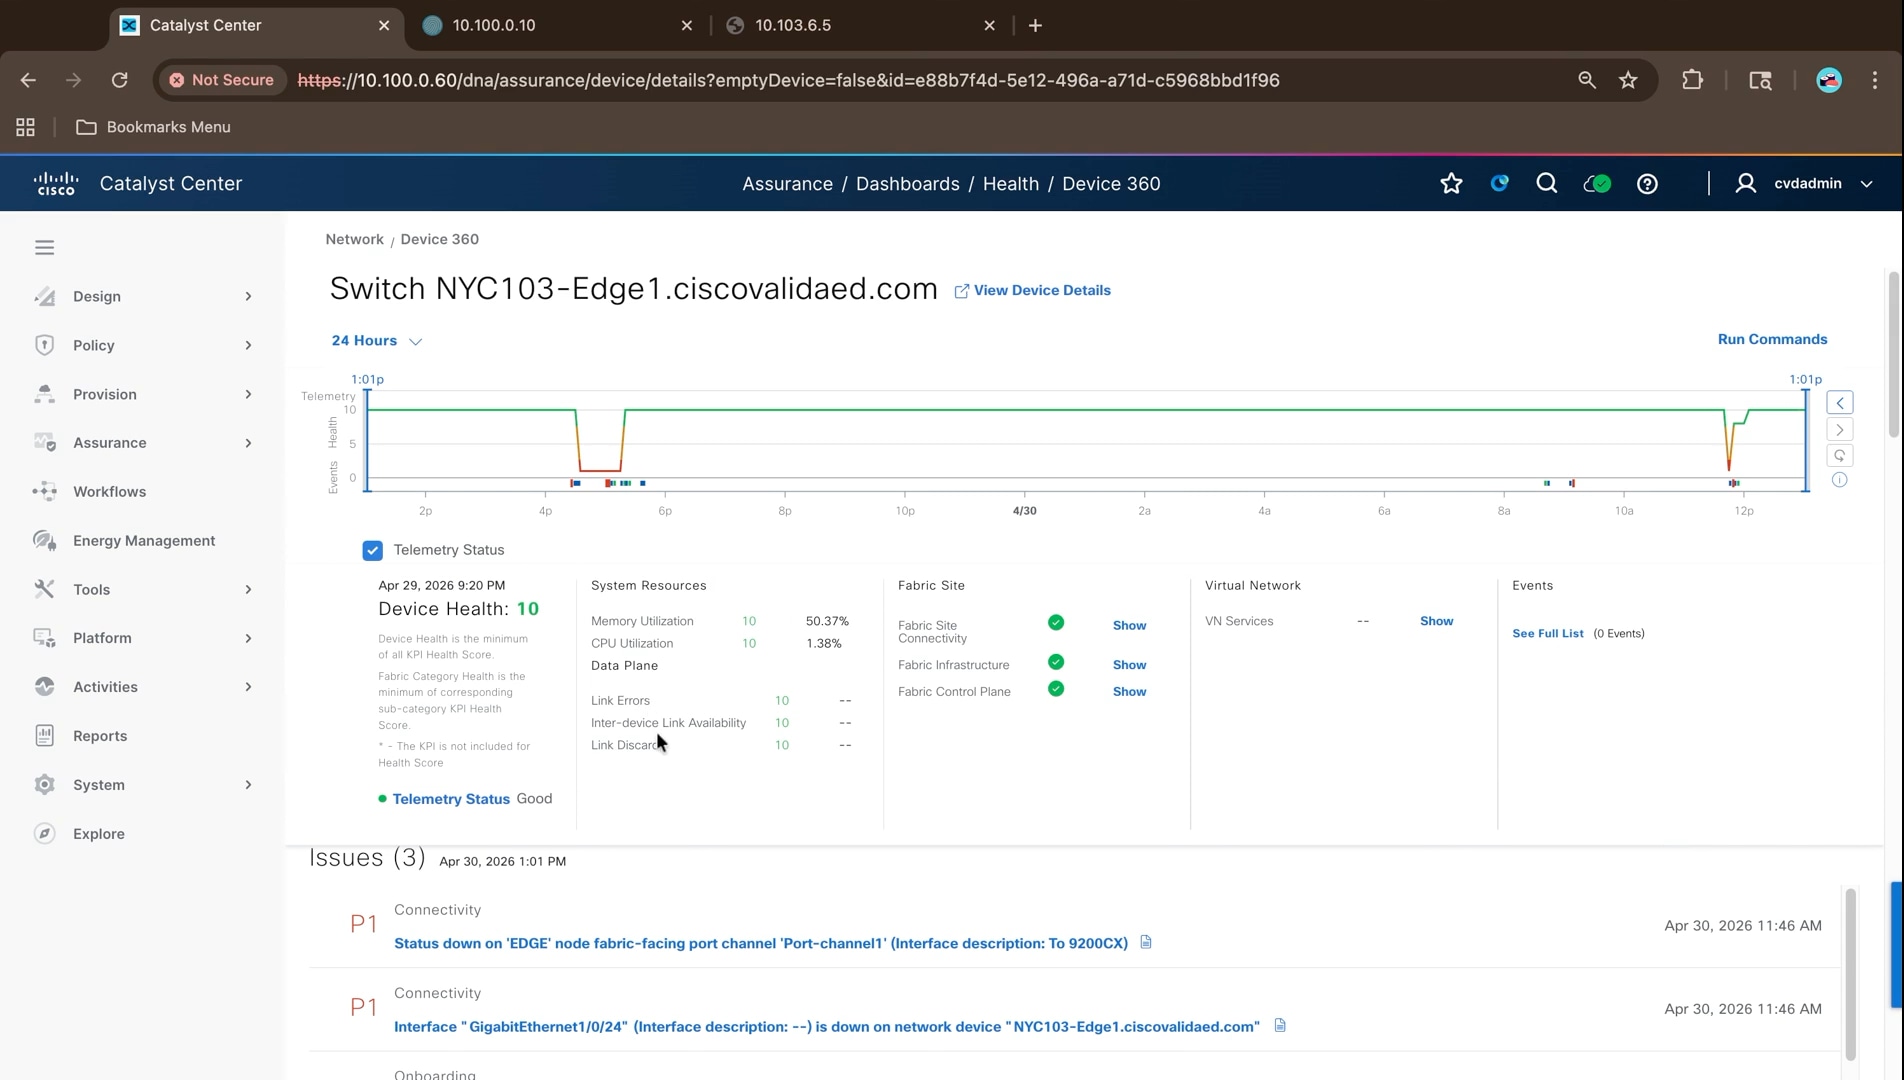Open the Port-channel1 status down issue

click(761, 943)
